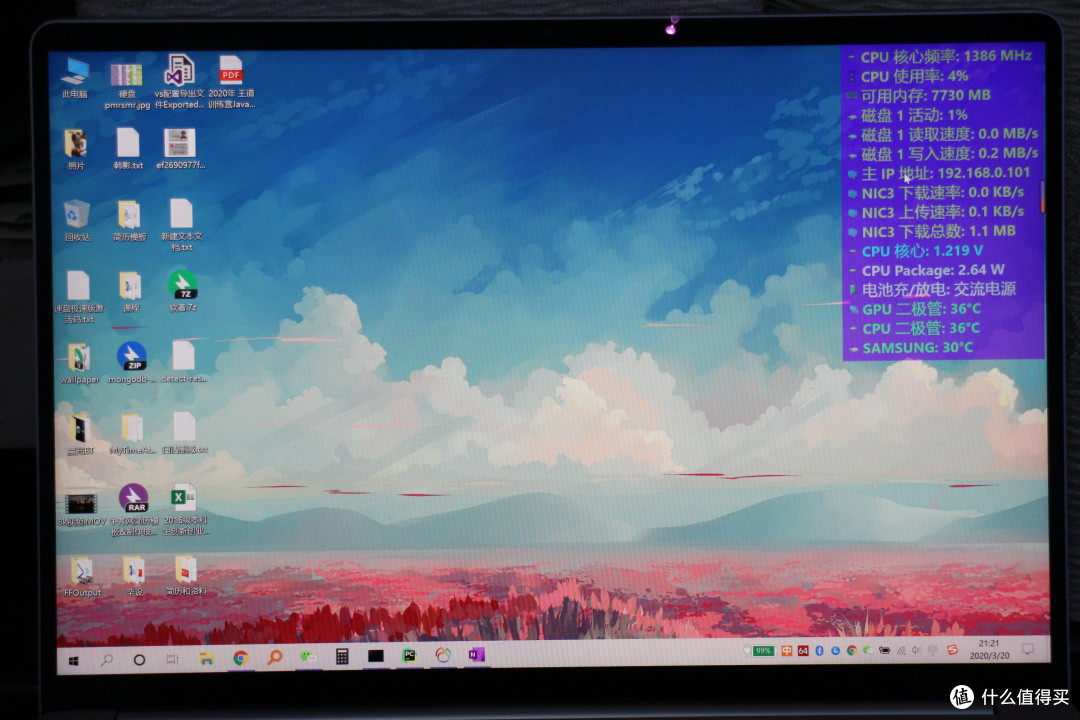This screenshot has width=1080, height=720.
Task: Click the Sogou input S tray icon
Action: (952, 649)
